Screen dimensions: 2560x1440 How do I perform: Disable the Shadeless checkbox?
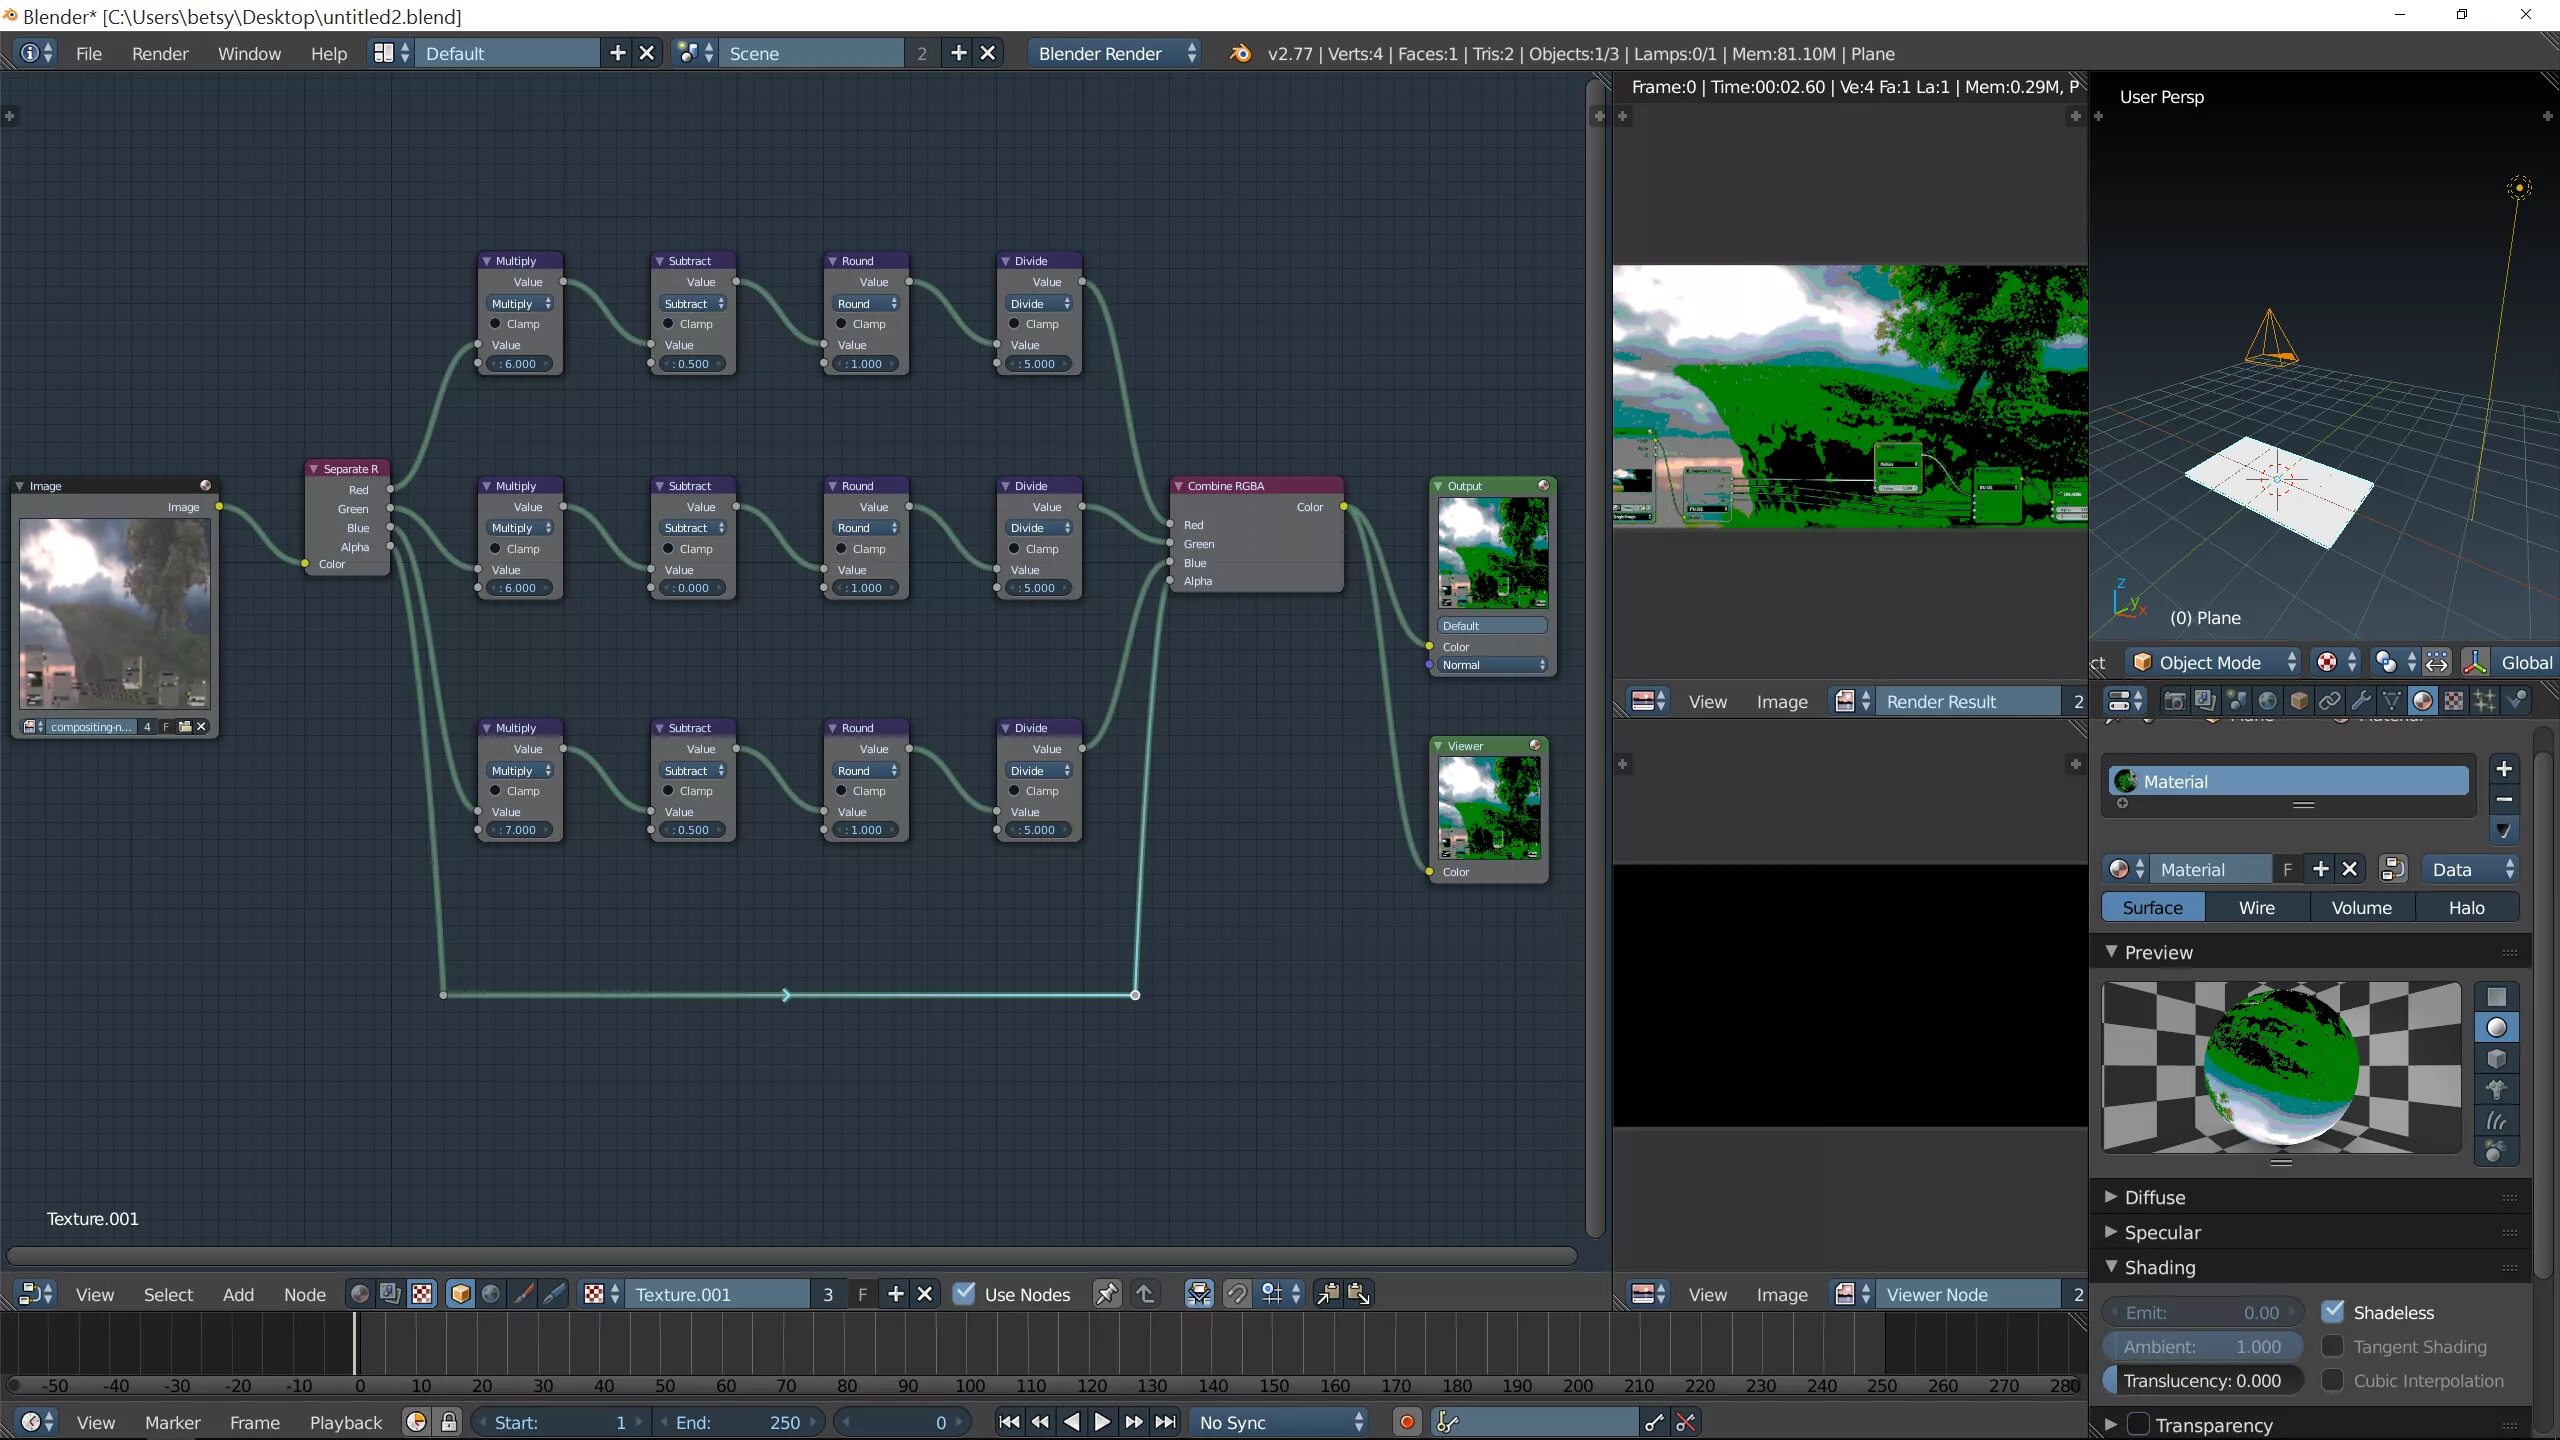2333,1312
